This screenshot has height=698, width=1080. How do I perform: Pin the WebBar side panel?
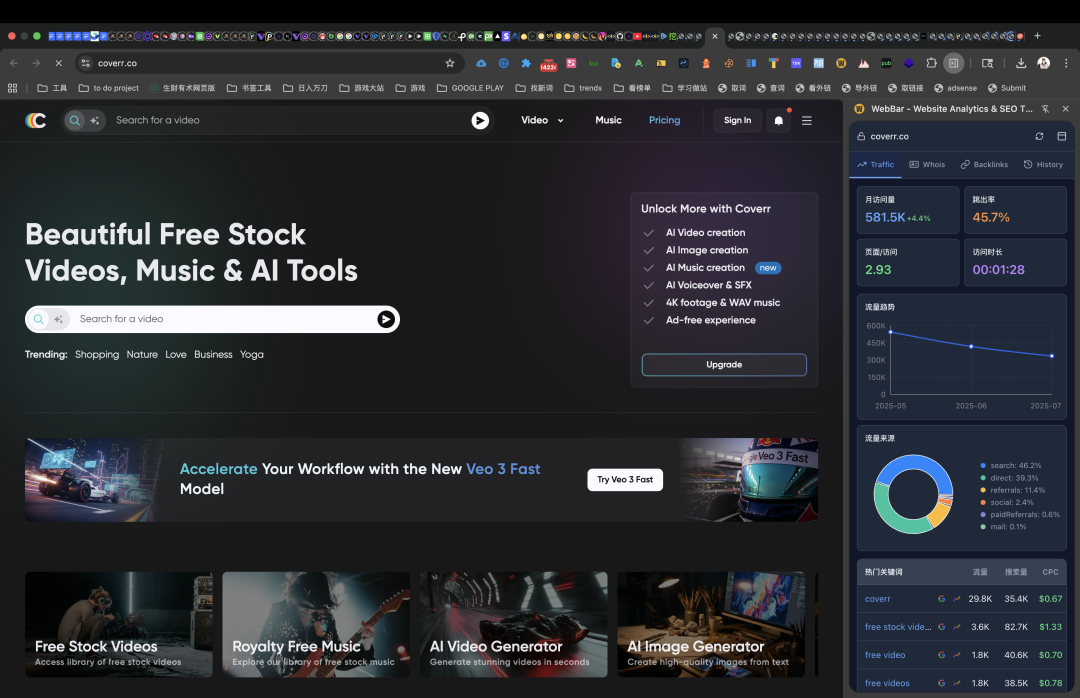(x=1046, y=109)
